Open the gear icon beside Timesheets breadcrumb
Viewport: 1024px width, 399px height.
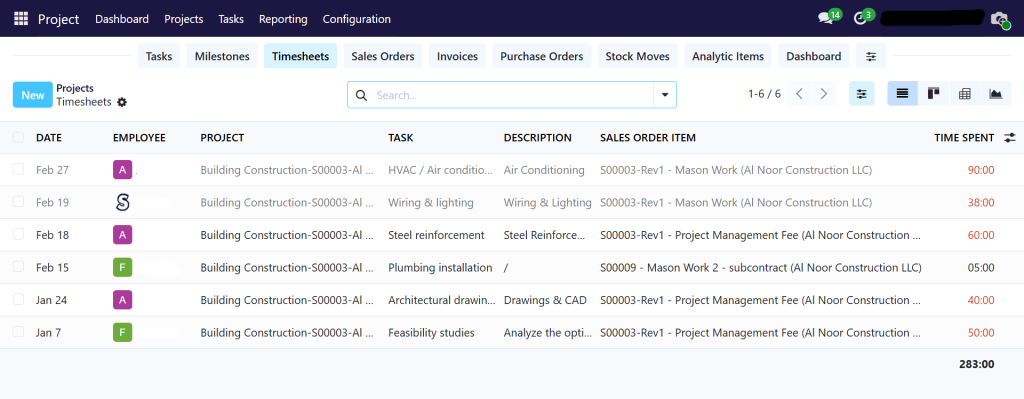pyautogui.click(x=121, y=102)
